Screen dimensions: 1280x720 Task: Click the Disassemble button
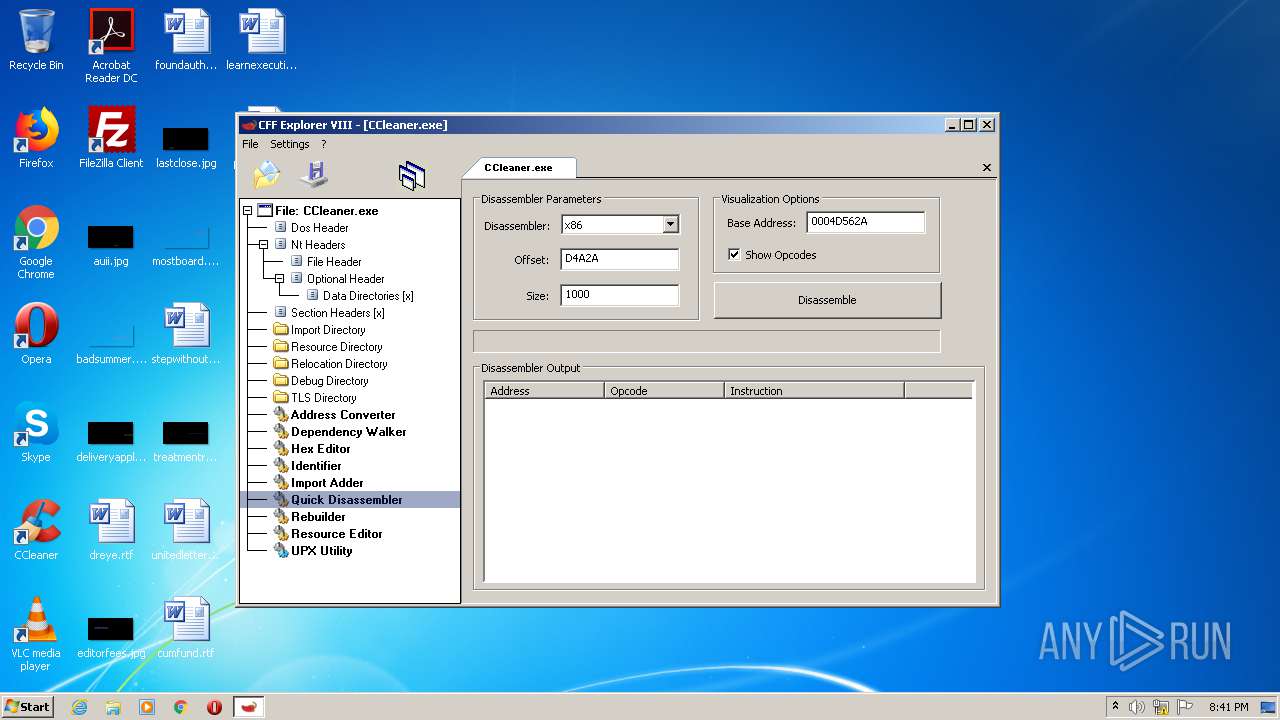827,300
